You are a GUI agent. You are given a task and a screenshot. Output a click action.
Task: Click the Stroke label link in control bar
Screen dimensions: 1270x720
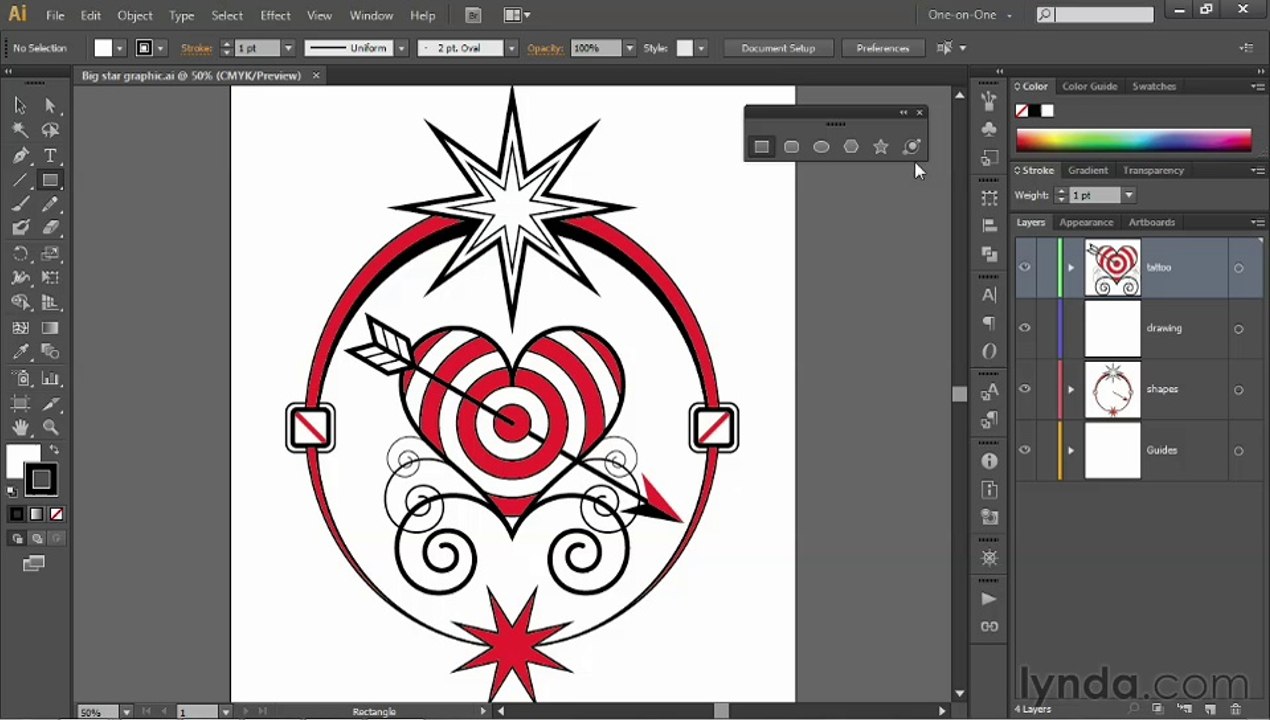coord(196,48)
